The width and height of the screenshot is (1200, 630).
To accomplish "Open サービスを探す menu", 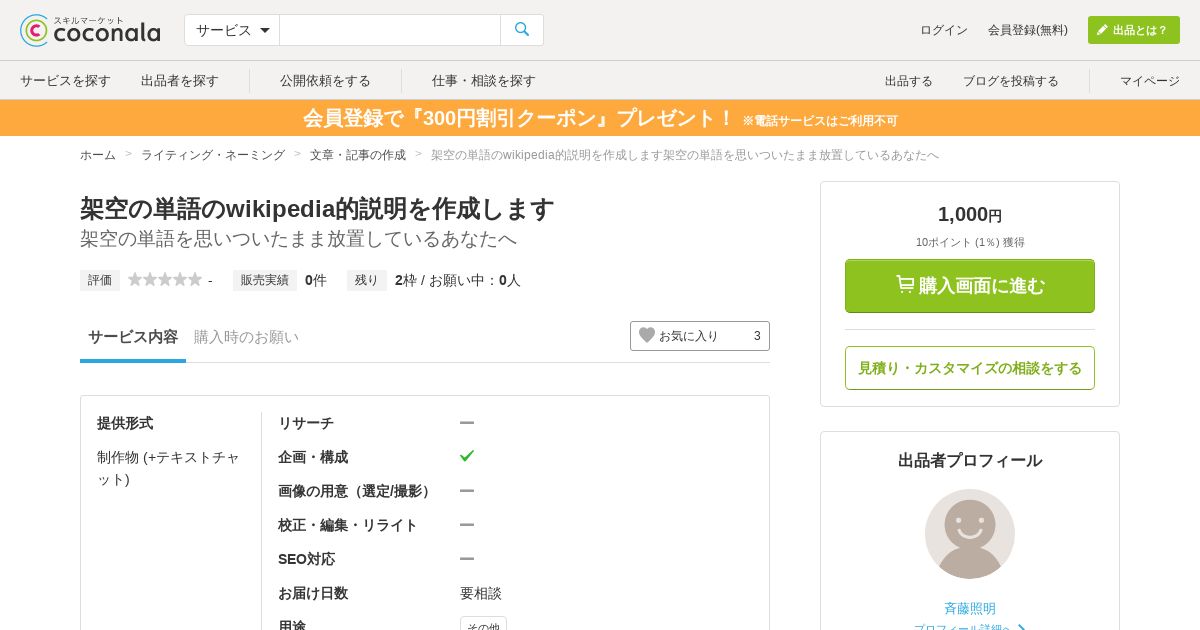I will [65, 81].
